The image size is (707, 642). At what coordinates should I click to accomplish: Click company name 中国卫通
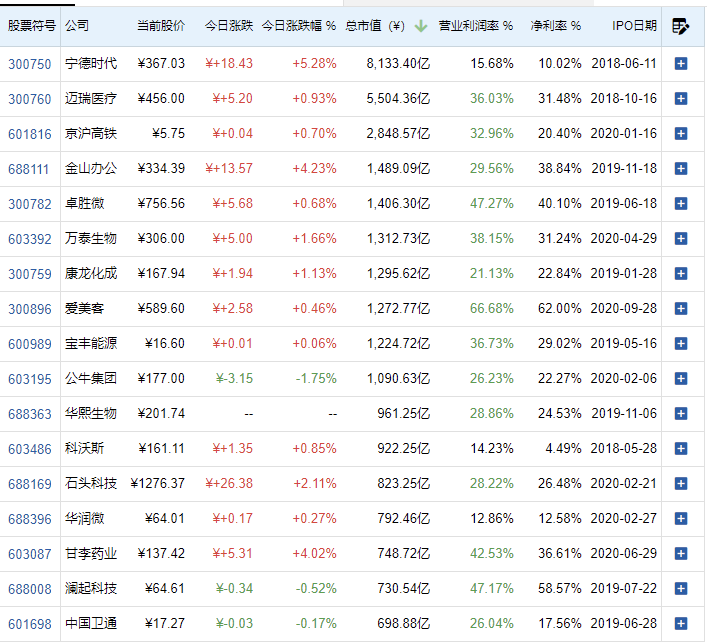coord(91,624)
